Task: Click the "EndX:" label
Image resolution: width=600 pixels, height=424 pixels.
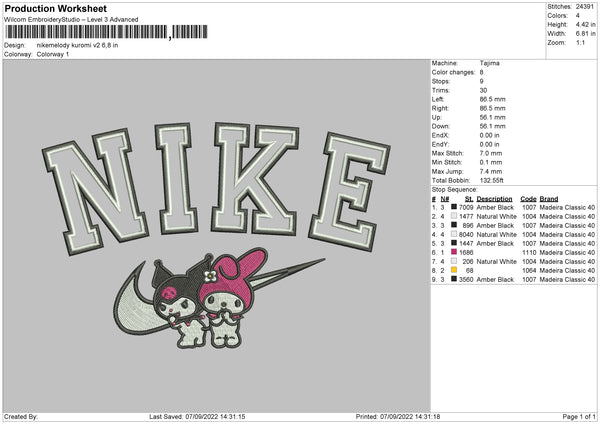Action: (440, 135)
